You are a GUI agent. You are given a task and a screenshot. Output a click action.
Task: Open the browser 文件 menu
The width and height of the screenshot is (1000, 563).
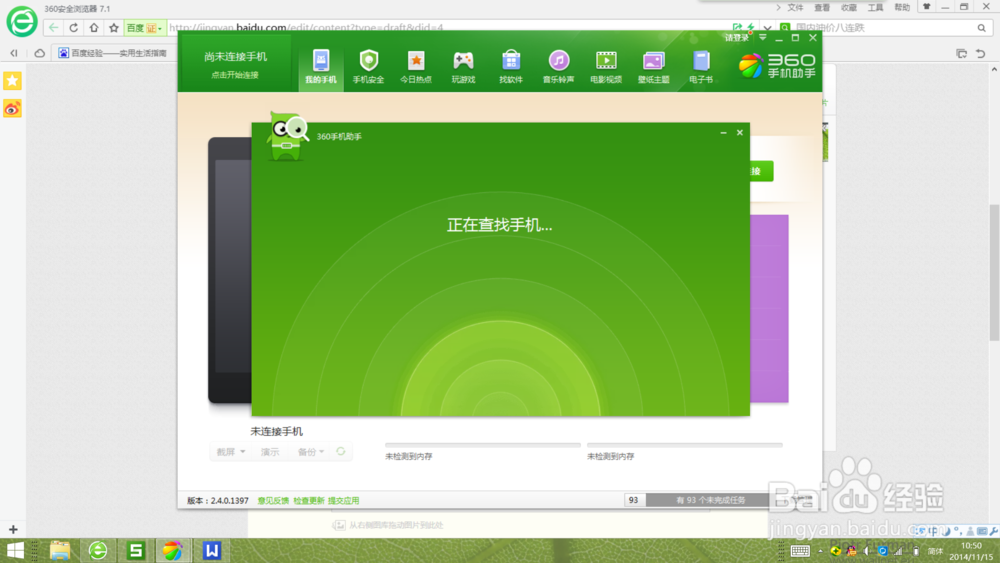795,8
